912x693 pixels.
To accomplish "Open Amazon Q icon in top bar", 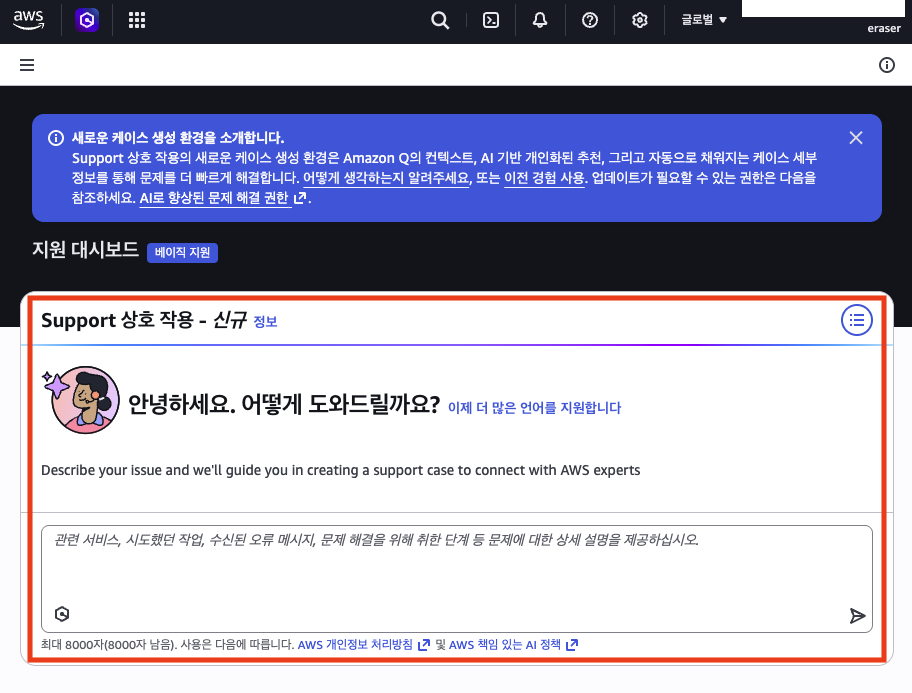I will pos(87,20).
